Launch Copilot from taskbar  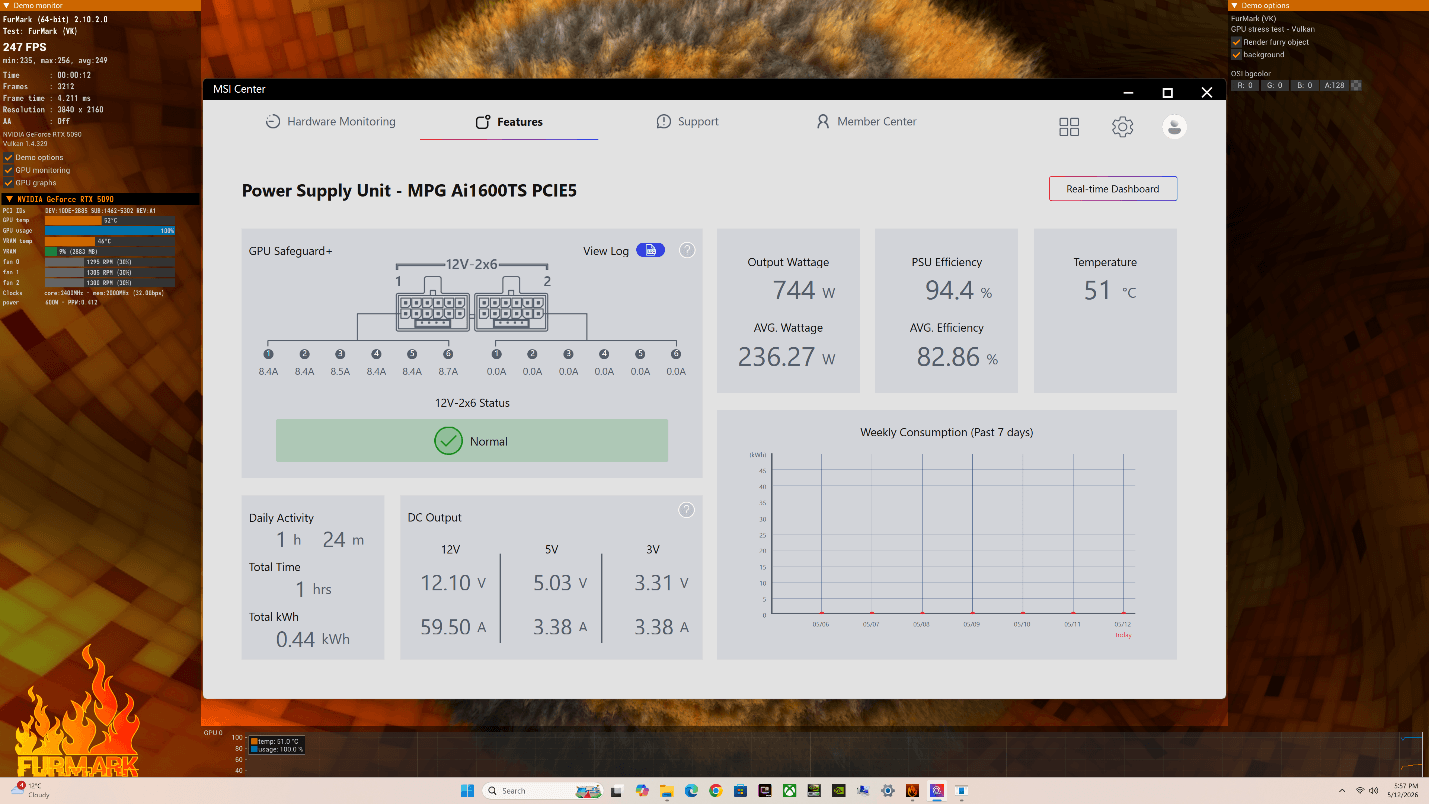(642, 790)
